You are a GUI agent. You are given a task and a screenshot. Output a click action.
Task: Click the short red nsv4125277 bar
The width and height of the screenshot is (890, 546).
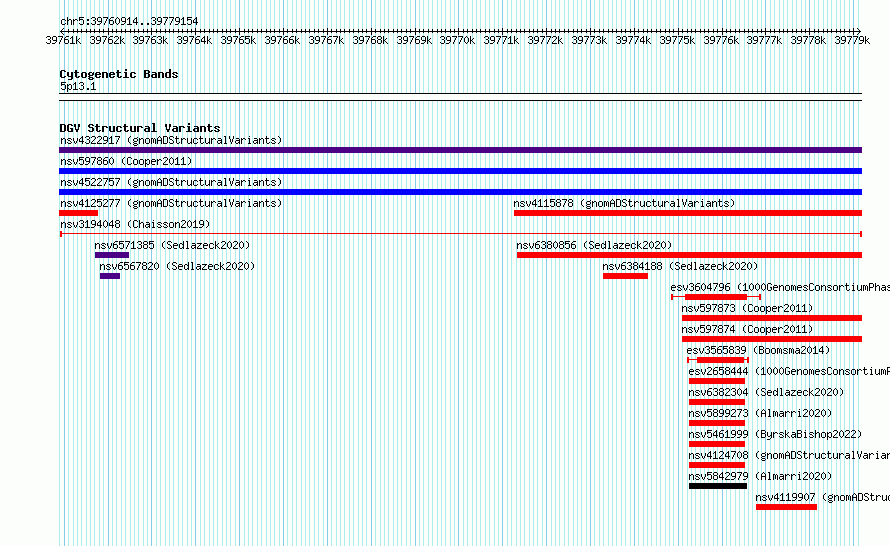(78, 213)
